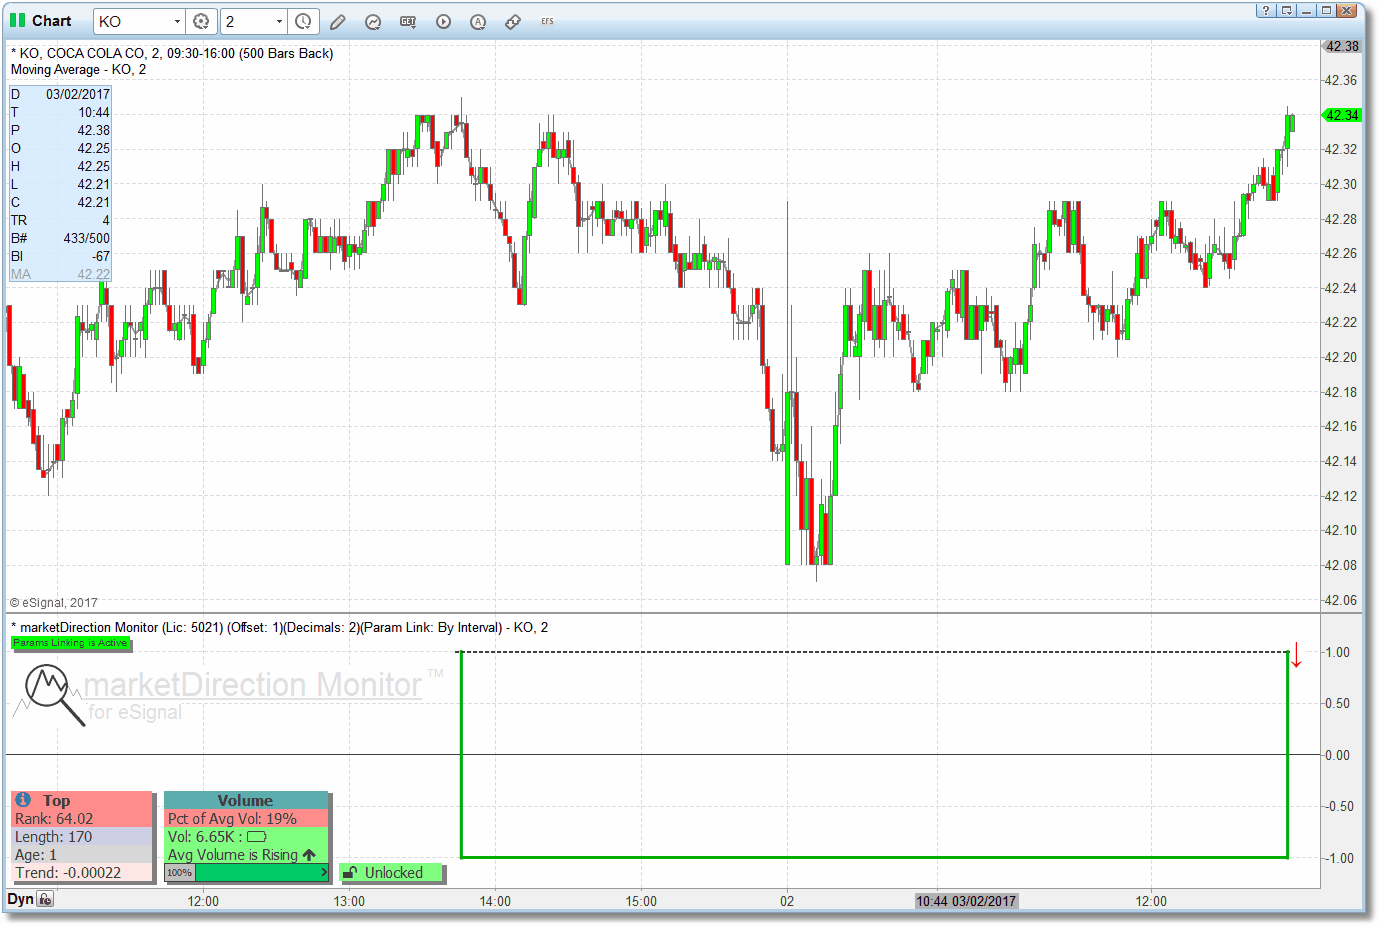The image size is (1380, 927).
Task: Click the interval input field
Action: click(x=246, y=21)
